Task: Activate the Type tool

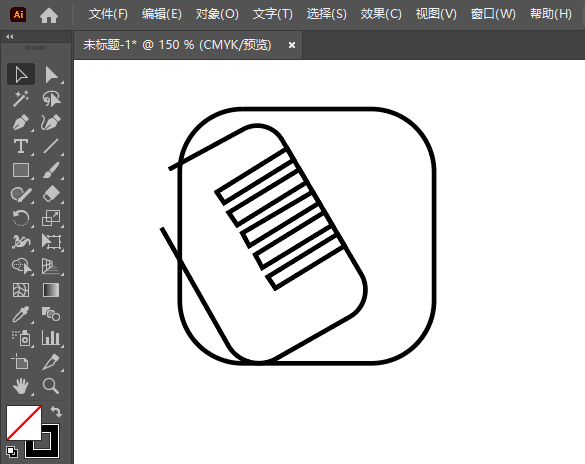Action: 21,146
